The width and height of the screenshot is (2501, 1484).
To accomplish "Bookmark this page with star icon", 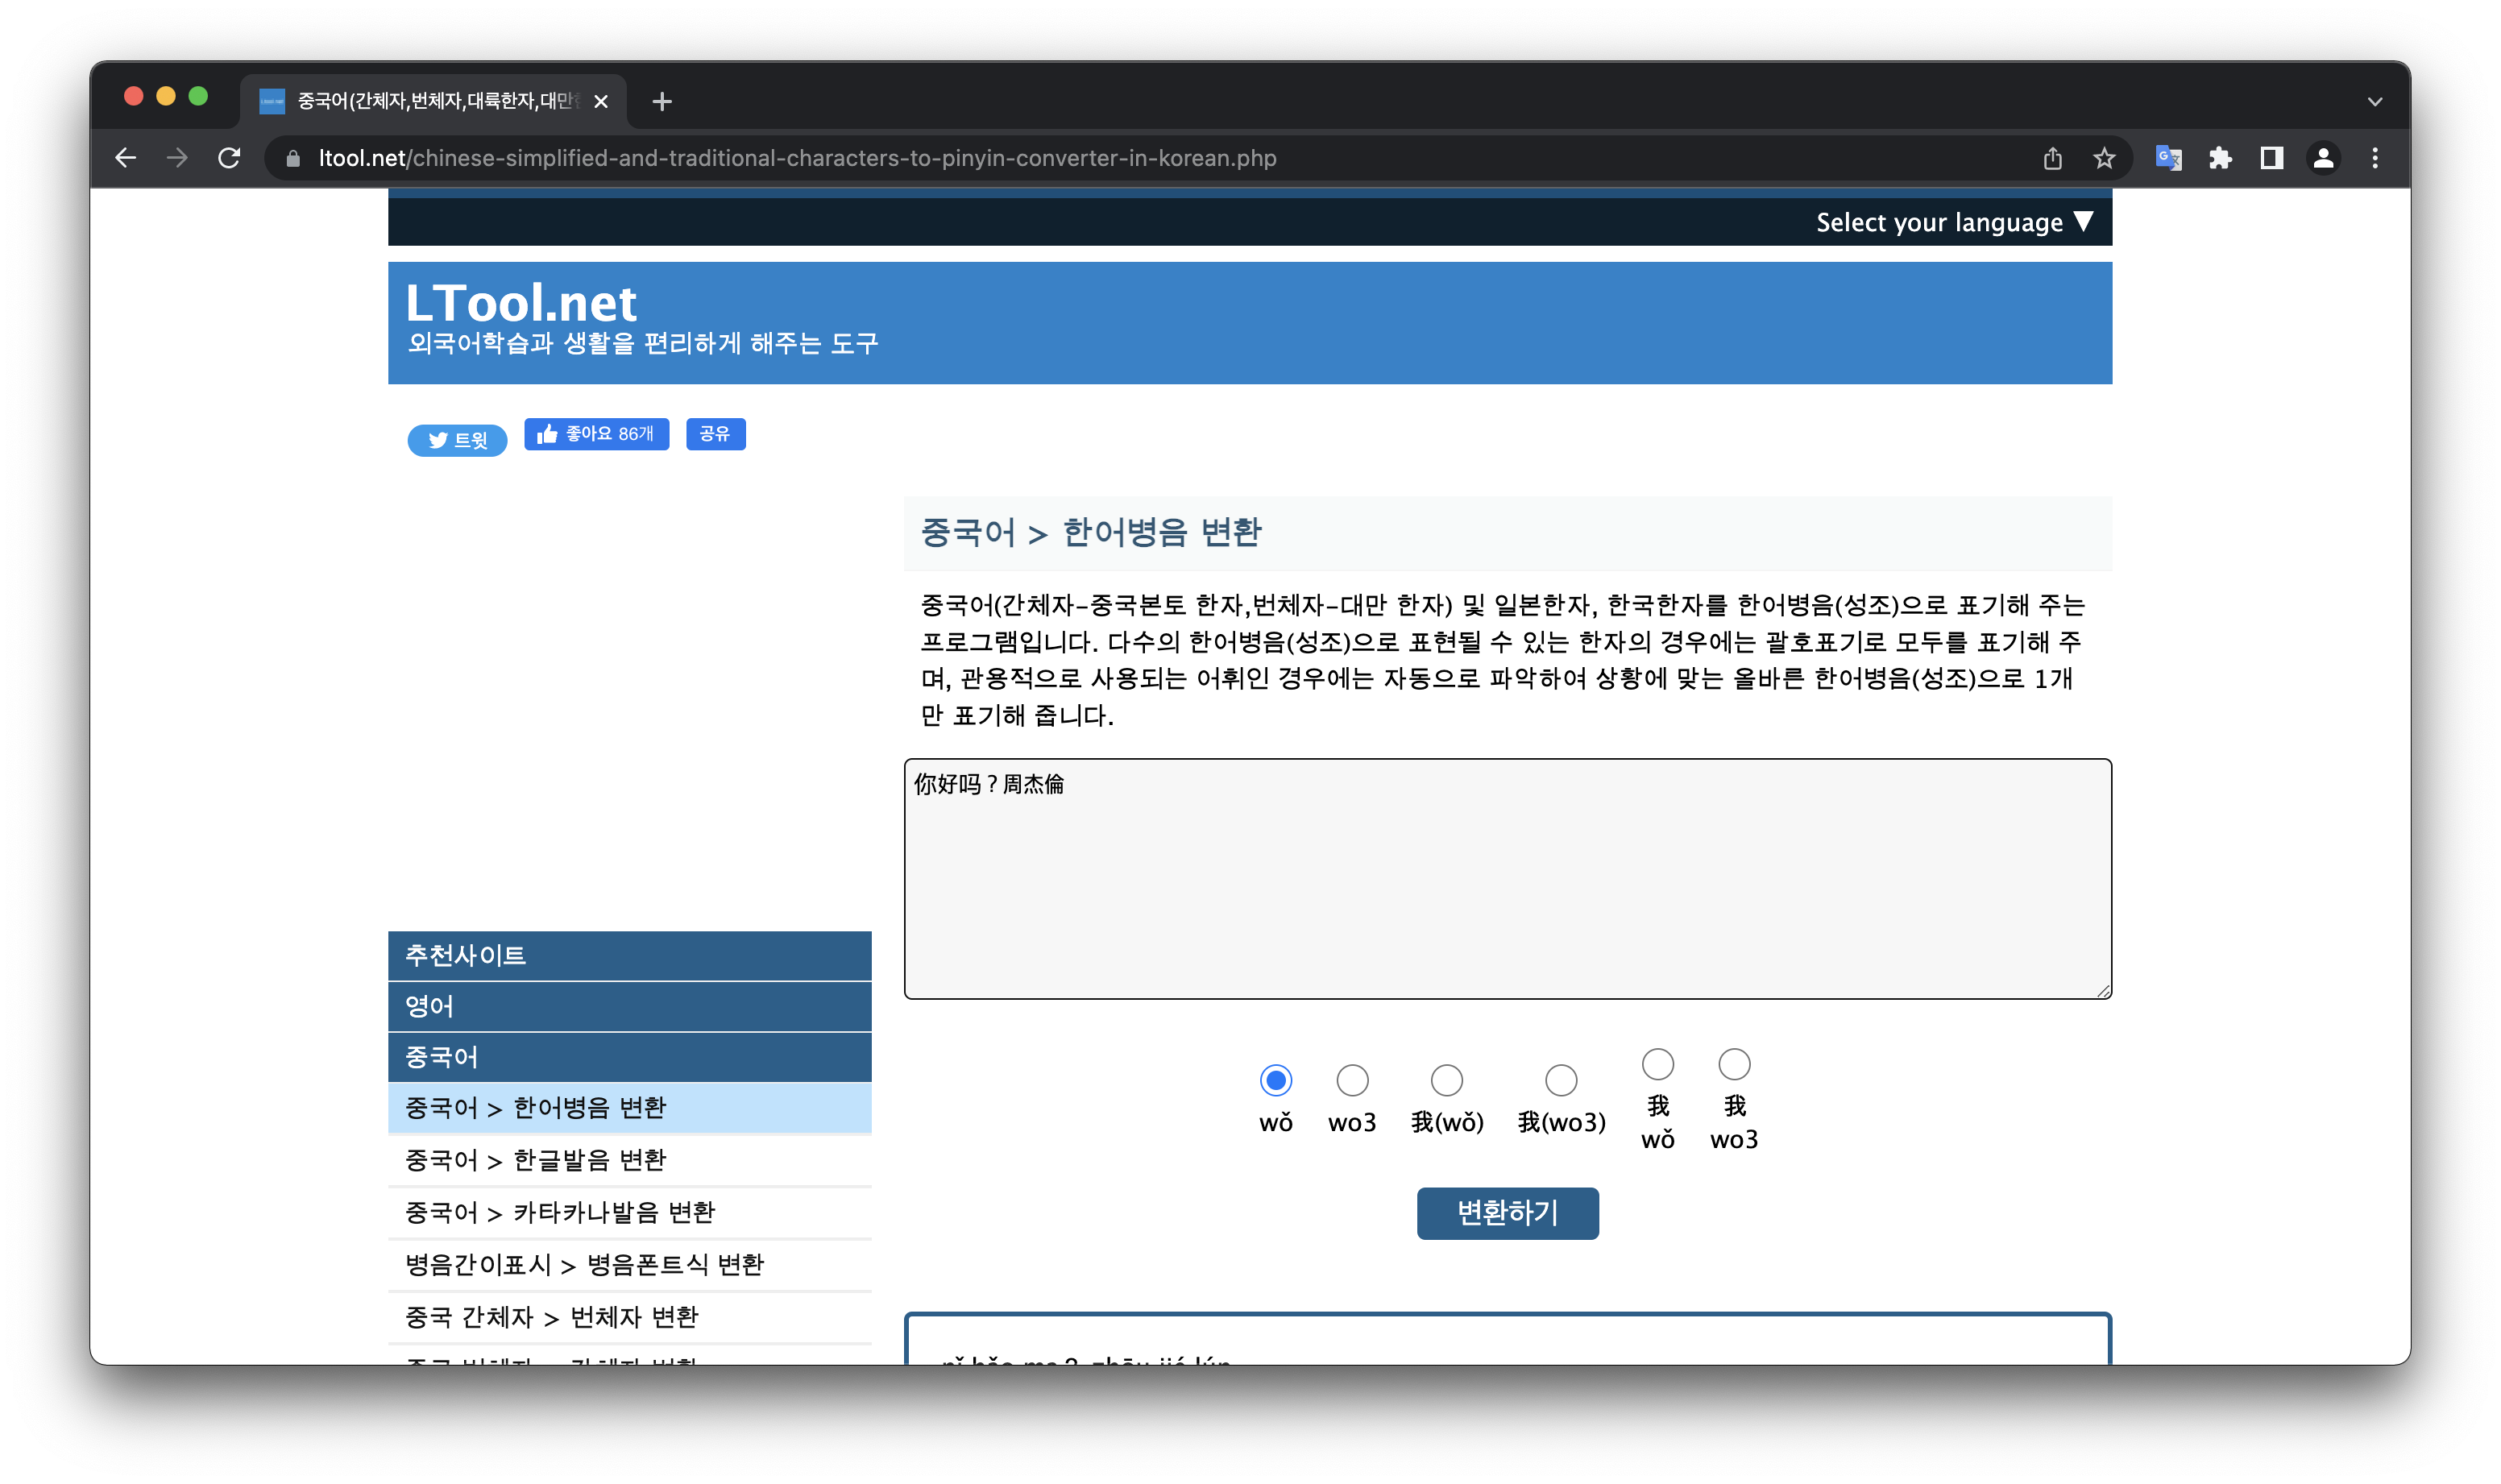I will point(2104,158).
